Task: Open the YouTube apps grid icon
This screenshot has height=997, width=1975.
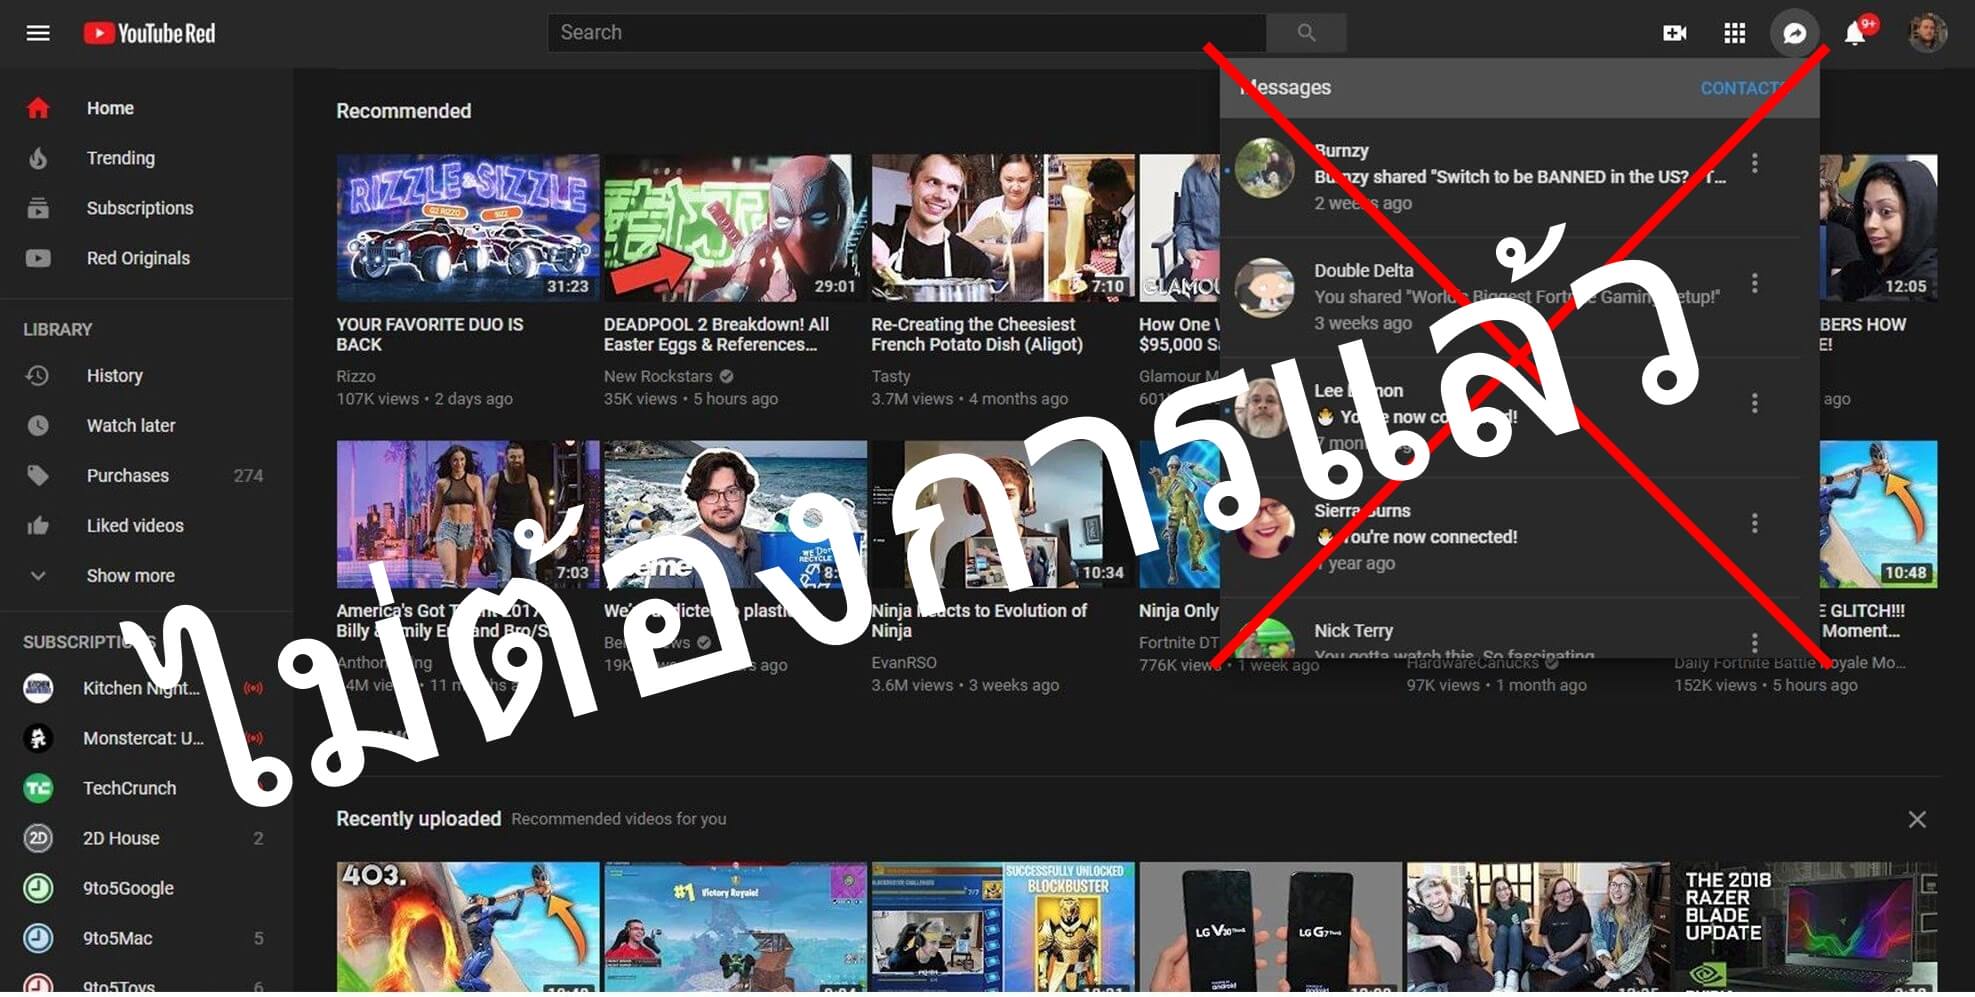Action: pos(1735,33)
